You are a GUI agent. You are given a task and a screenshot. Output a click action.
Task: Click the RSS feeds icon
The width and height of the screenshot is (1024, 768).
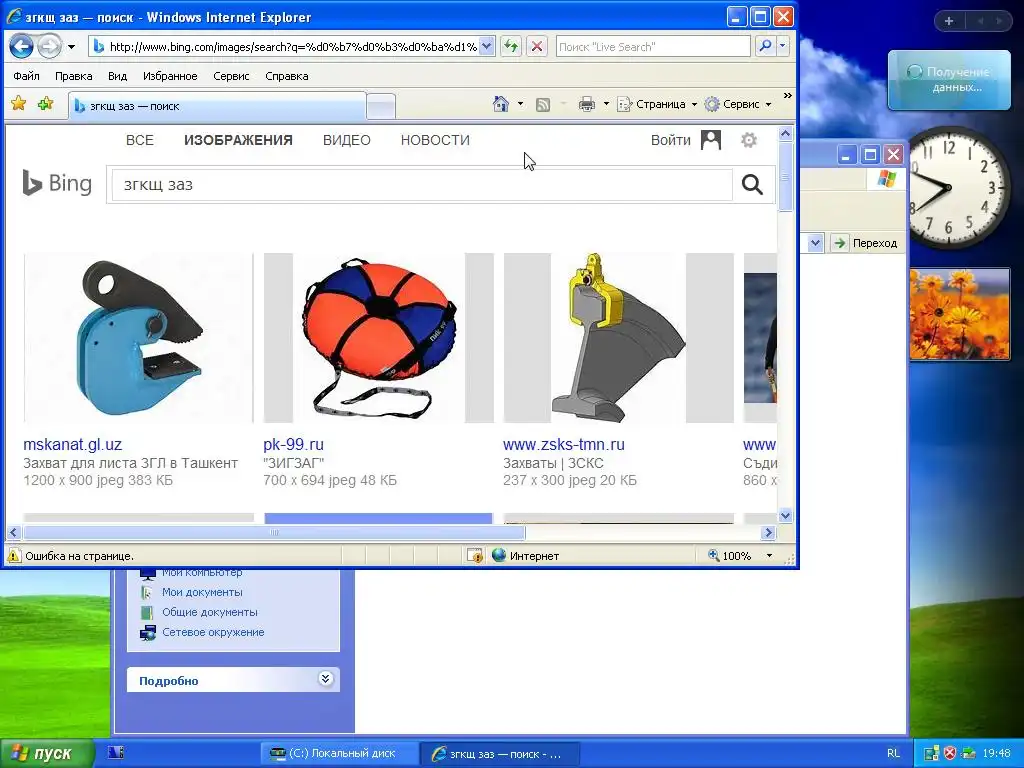[543, 104]
